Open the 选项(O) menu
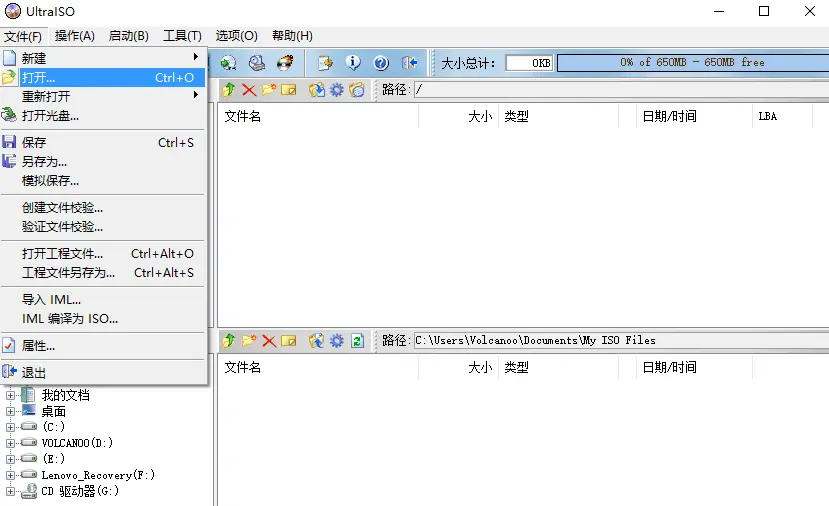The height and width of the screenshot is (506, 829). tap(236, 36)
